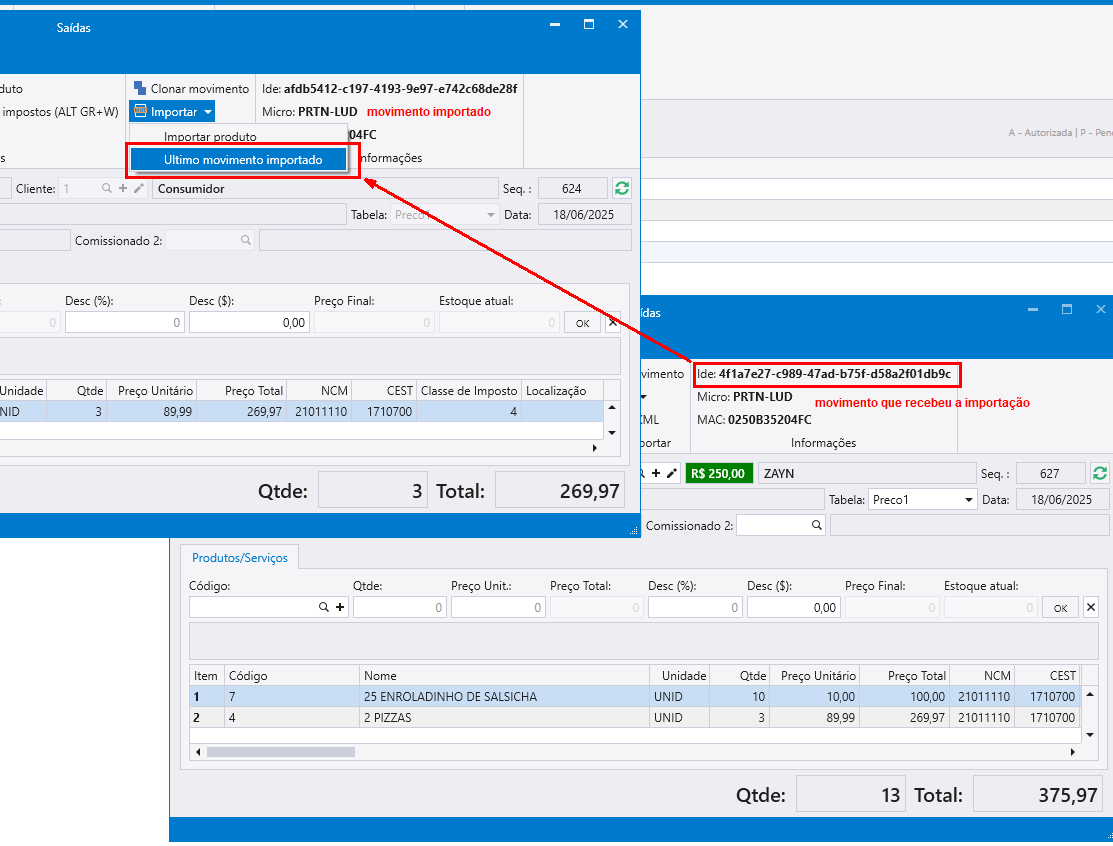1113x846 pixels.
Task: Click the refresh icon beside Seq. 624
Action: pos(622,188)
